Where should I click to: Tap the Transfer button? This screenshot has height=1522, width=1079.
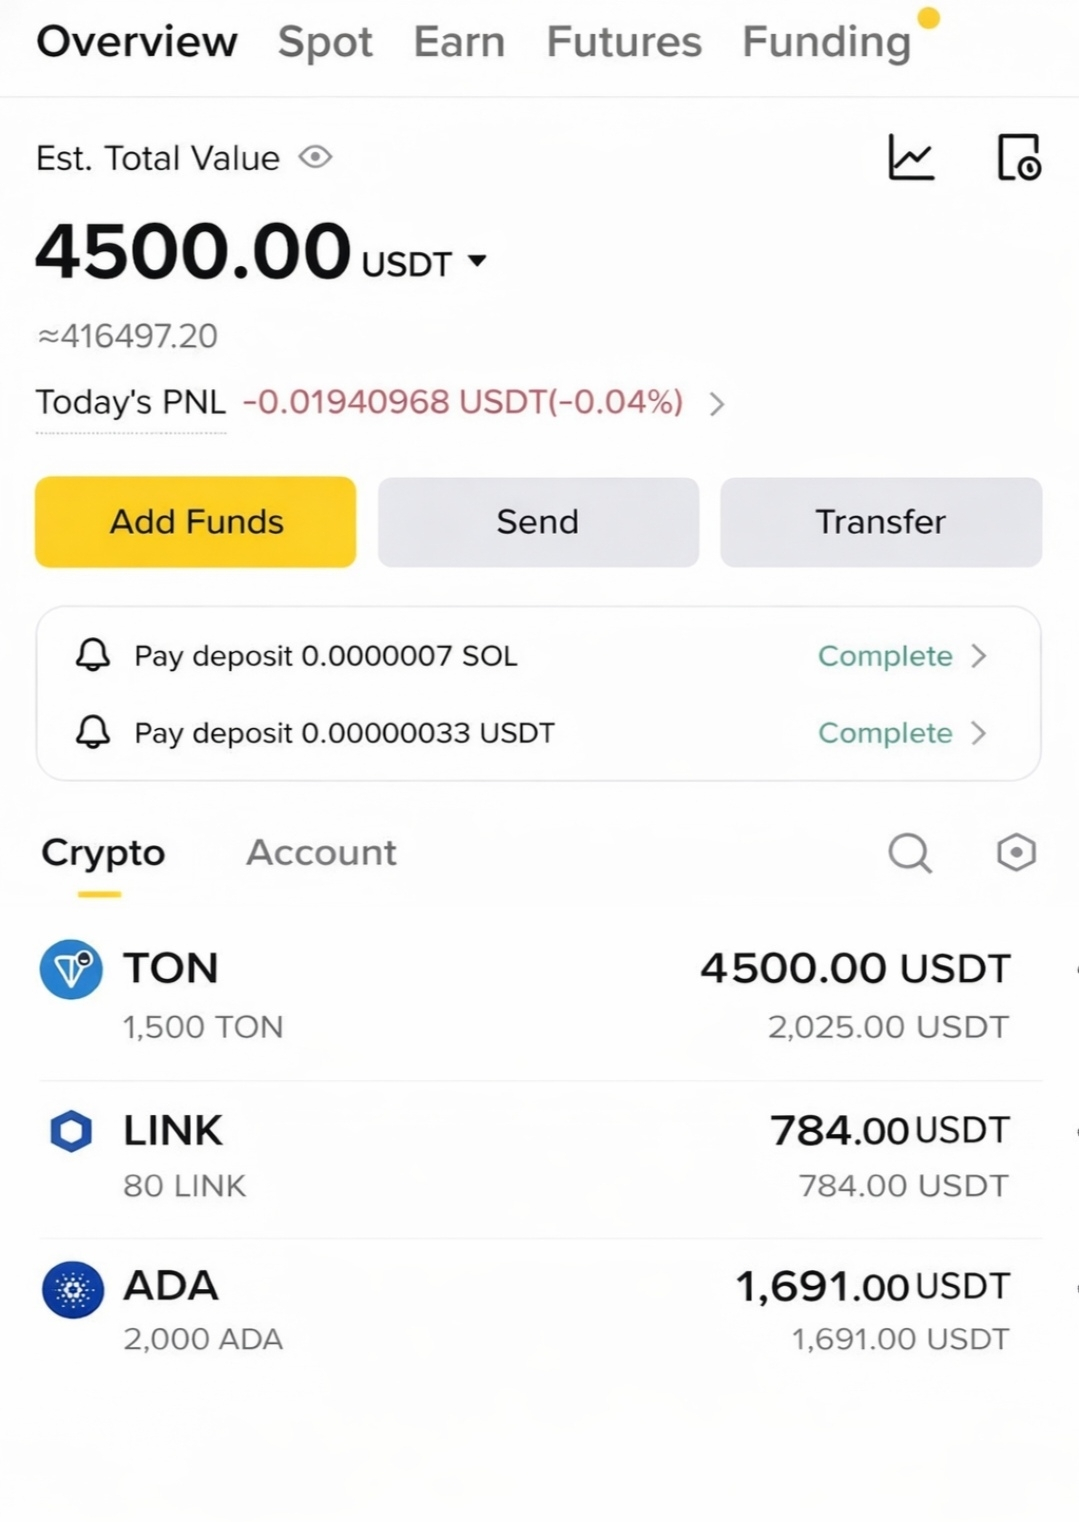click(881, 522)
